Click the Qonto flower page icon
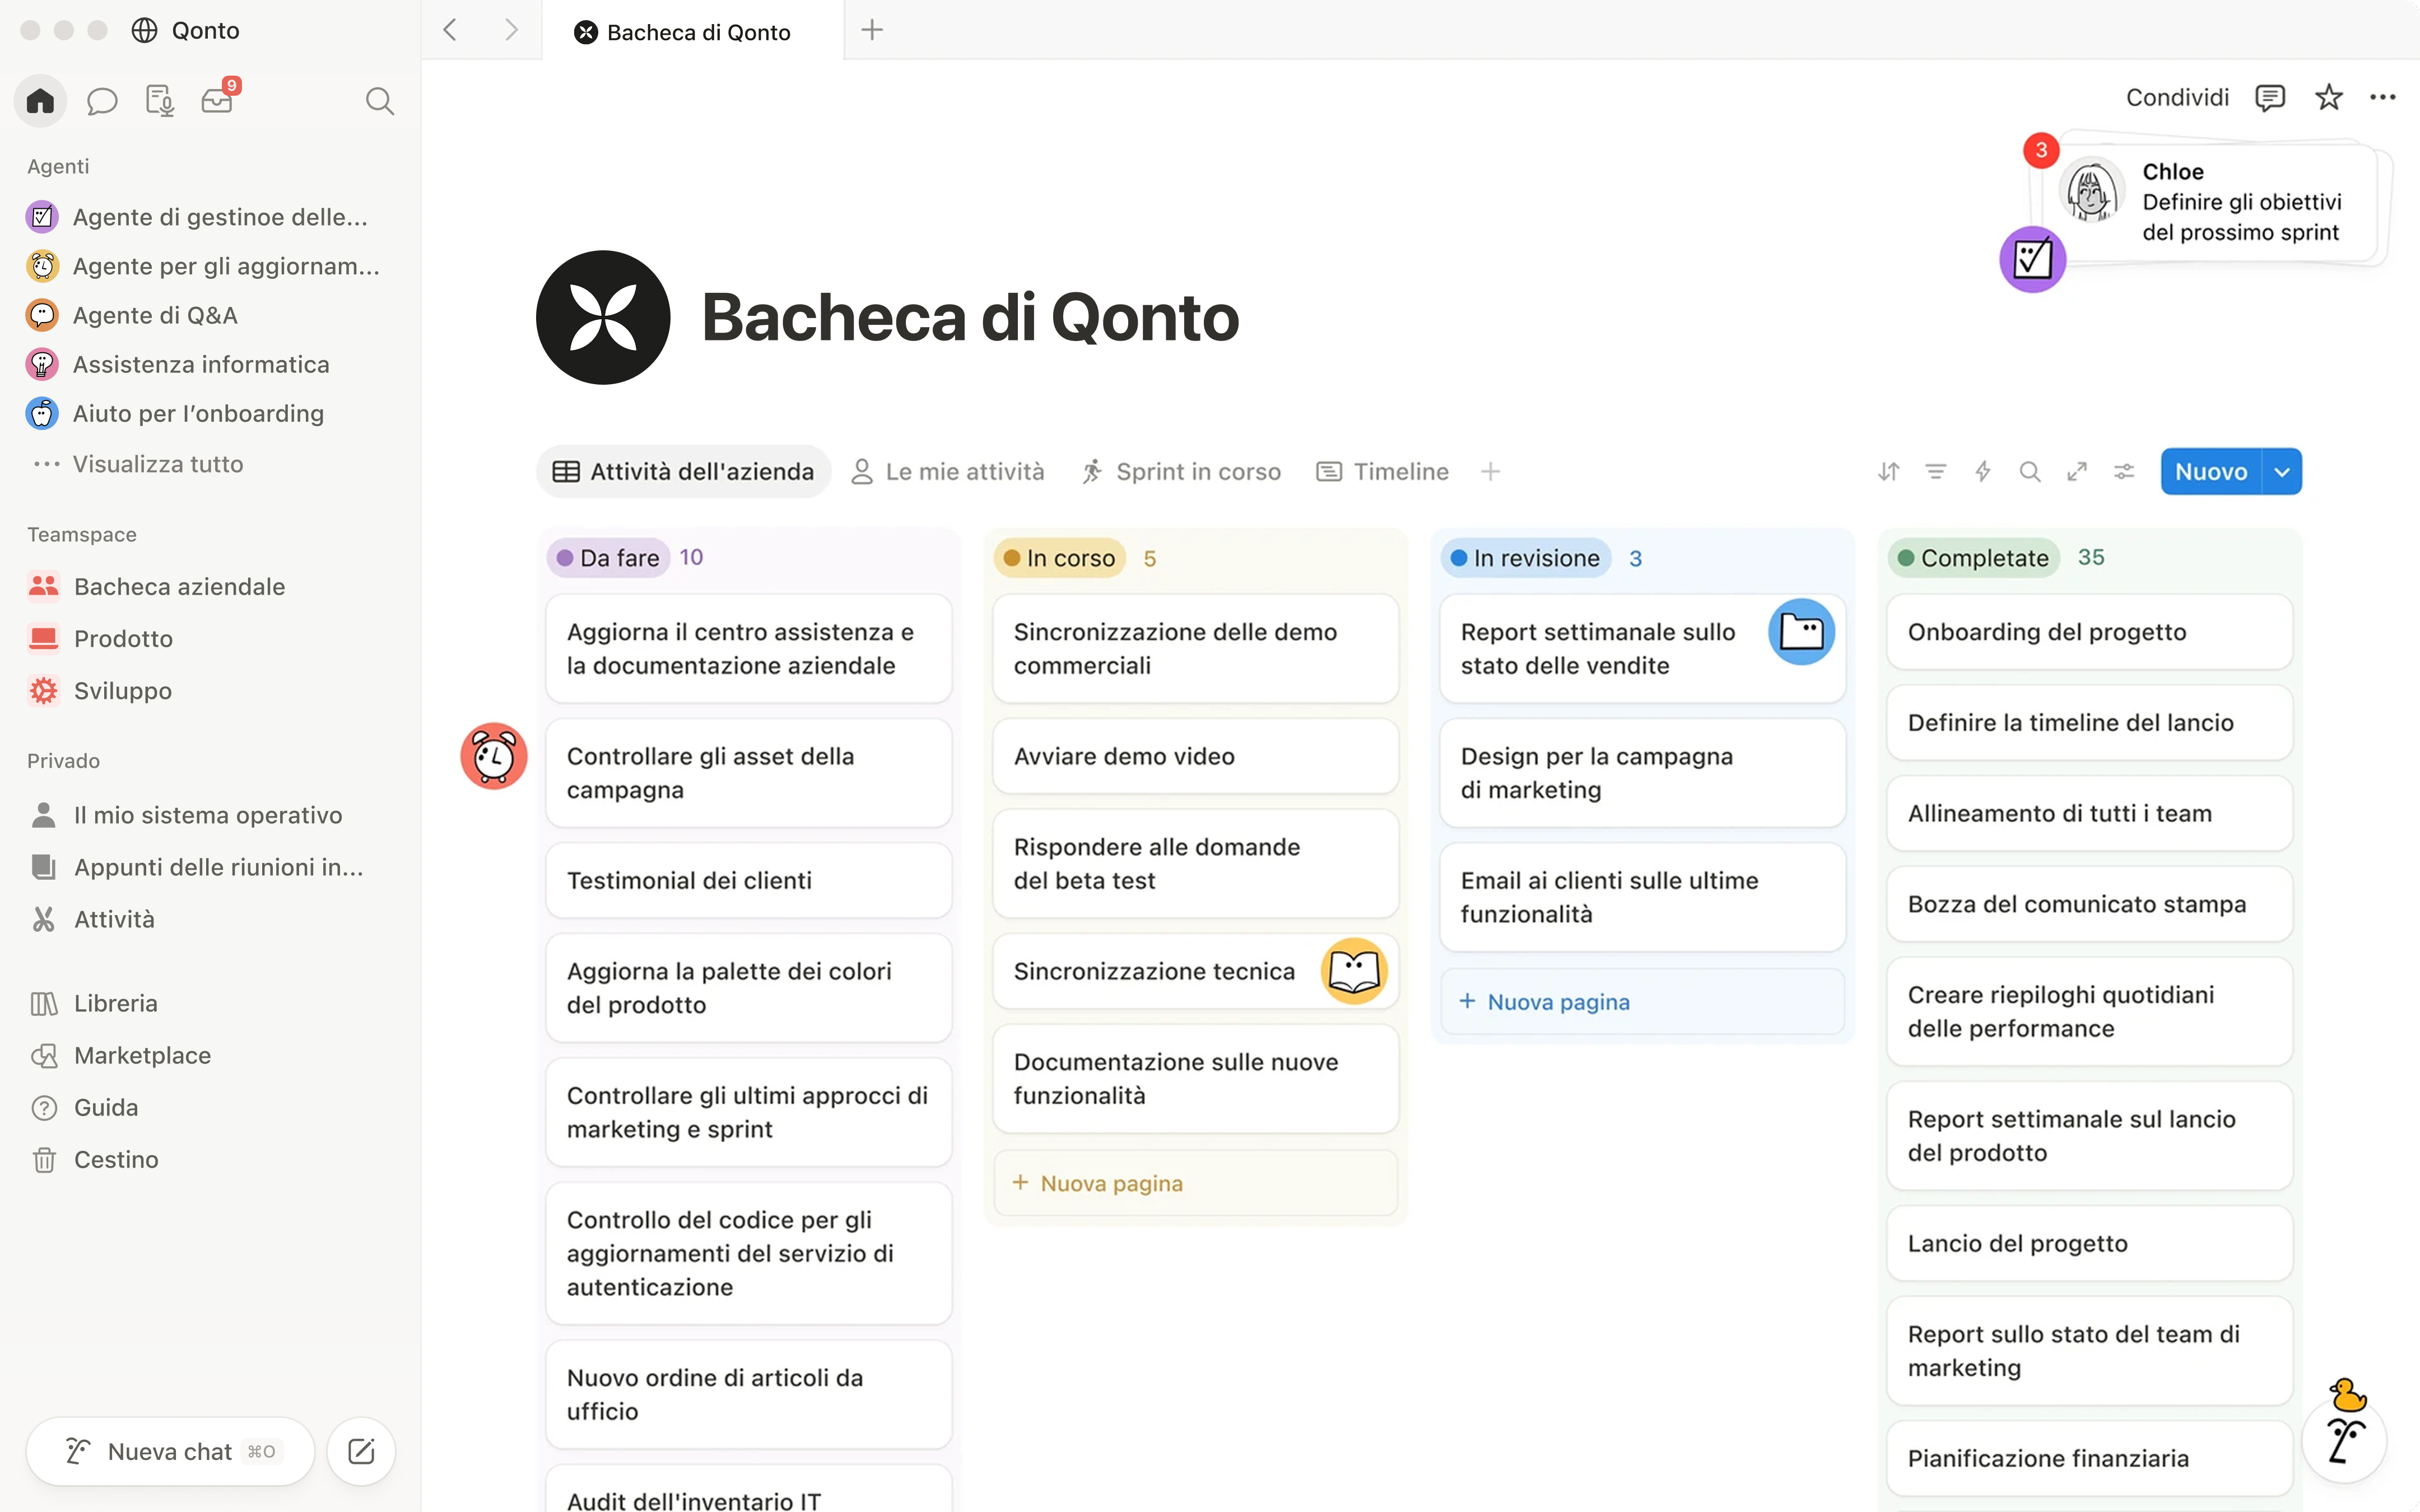The height and width of the screenshot is (1512, 2420). click(x=603, y=317)
